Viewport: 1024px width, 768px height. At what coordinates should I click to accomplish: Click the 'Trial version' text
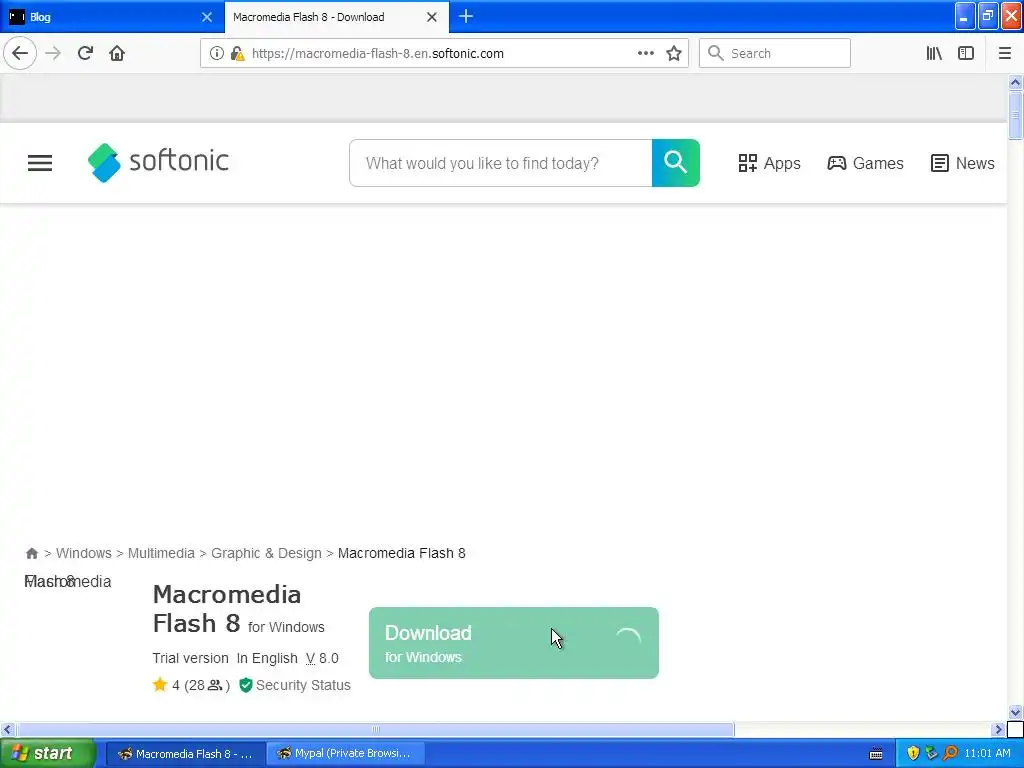(x=191, y=658)
